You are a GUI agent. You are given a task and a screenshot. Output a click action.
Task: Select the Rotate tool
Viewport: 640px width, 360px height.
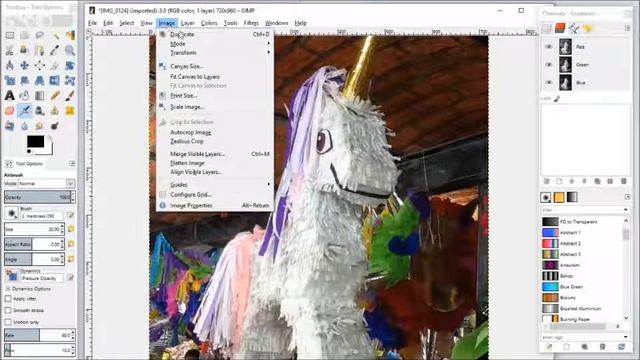tap(70, 65)
